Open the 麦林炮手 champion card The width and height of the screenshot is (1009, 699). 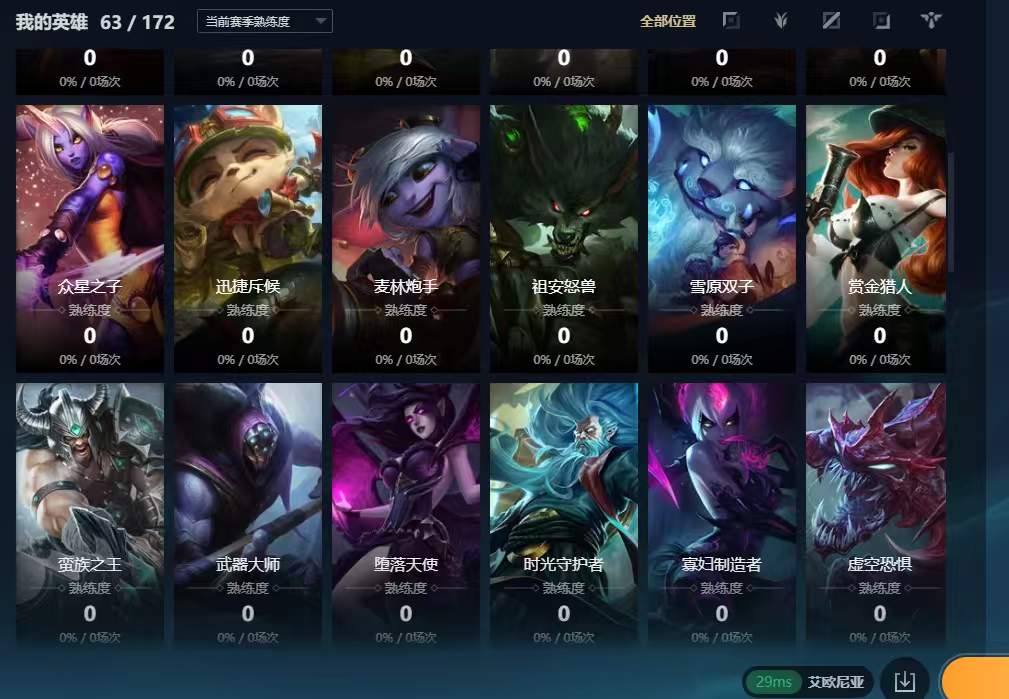406,239
